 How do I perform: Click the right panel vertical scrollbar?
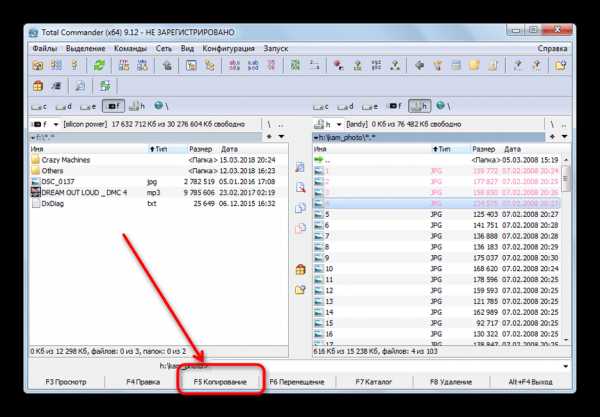click(567, 250)
